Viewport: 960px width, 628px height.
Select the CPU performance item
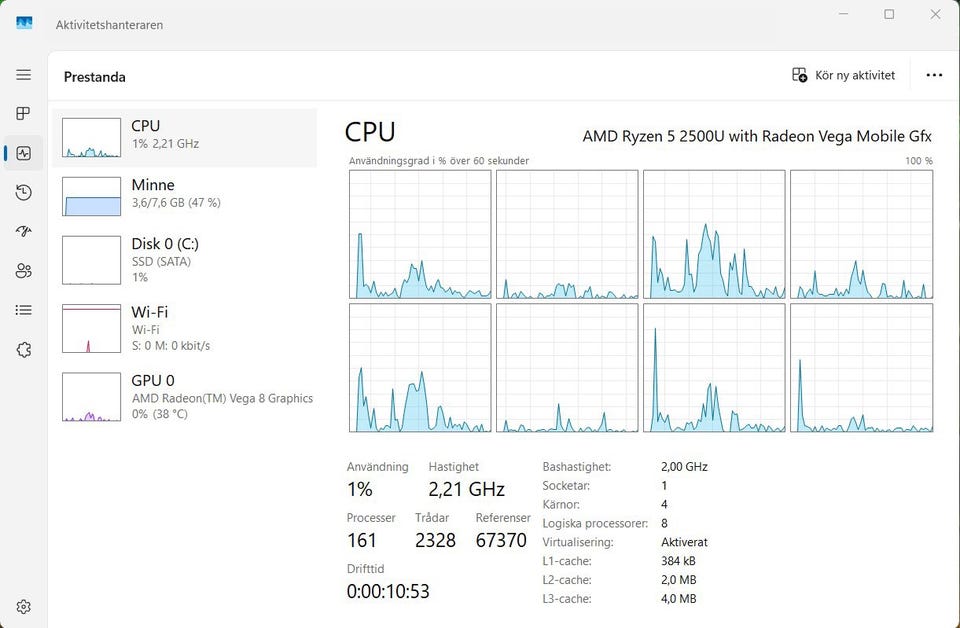click(x=185, y=138)
